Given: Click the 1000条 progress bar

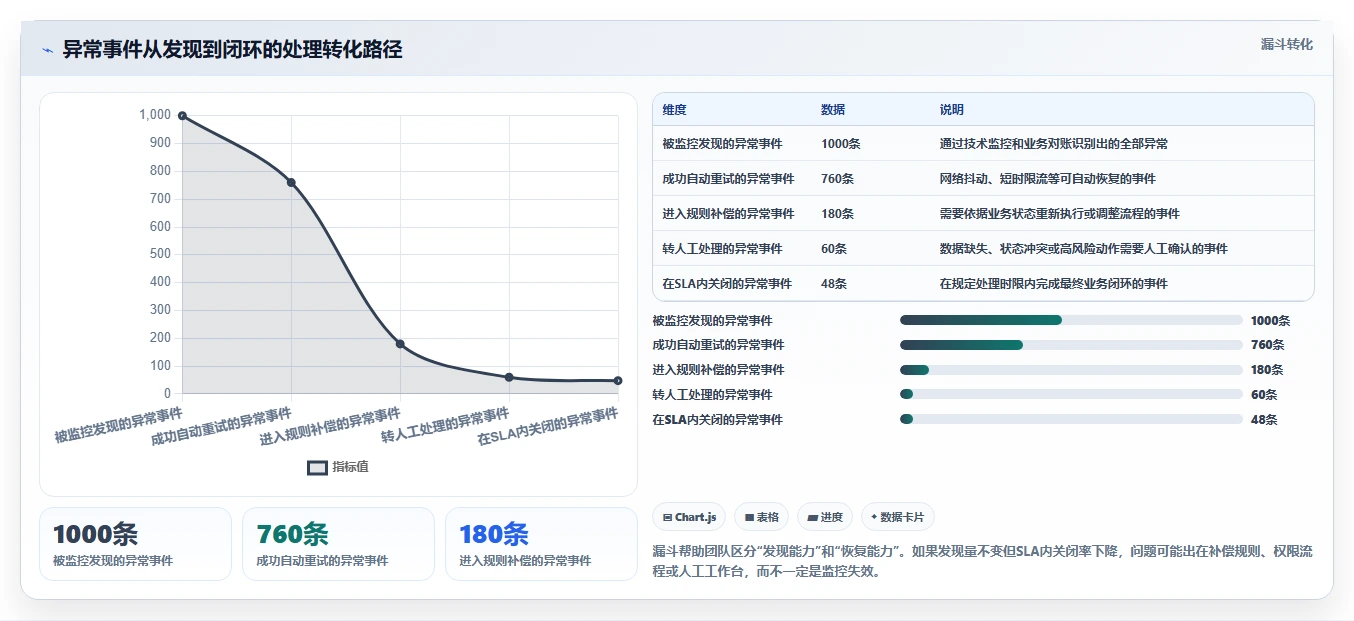Looking at the screenshot, I should tap(1071, 320).
